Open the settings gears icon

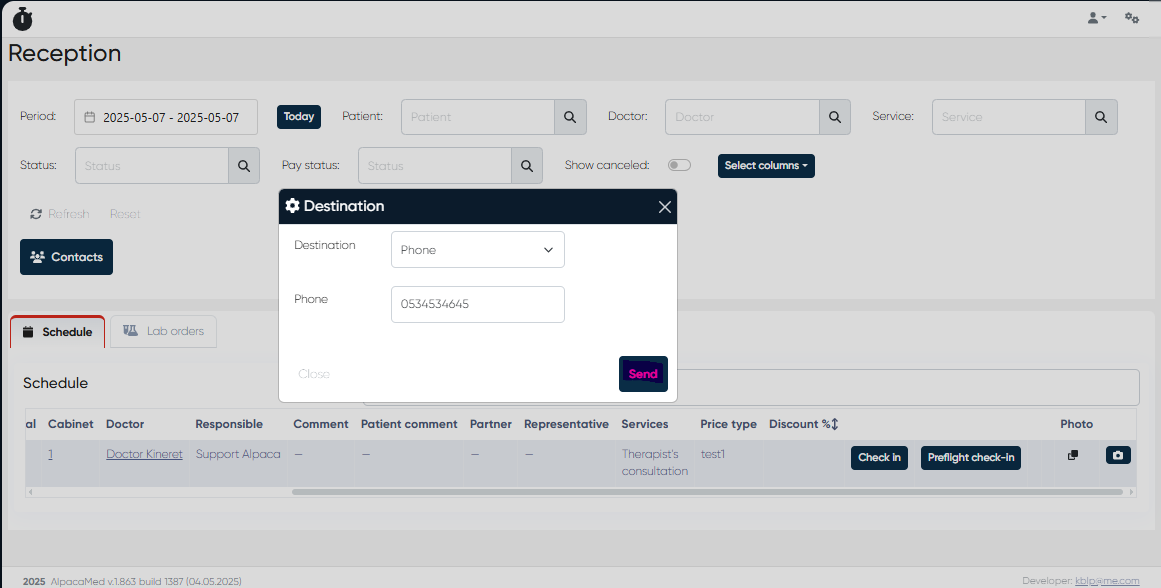(x=1132, y=18)
